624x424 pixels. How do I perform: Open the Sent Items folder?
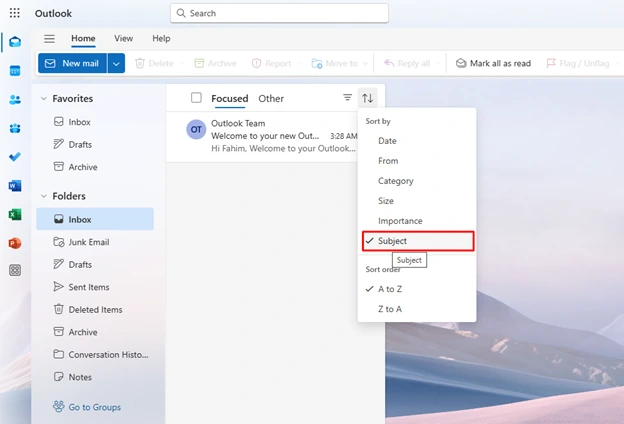pyautogui.click(x=95, y=287)
